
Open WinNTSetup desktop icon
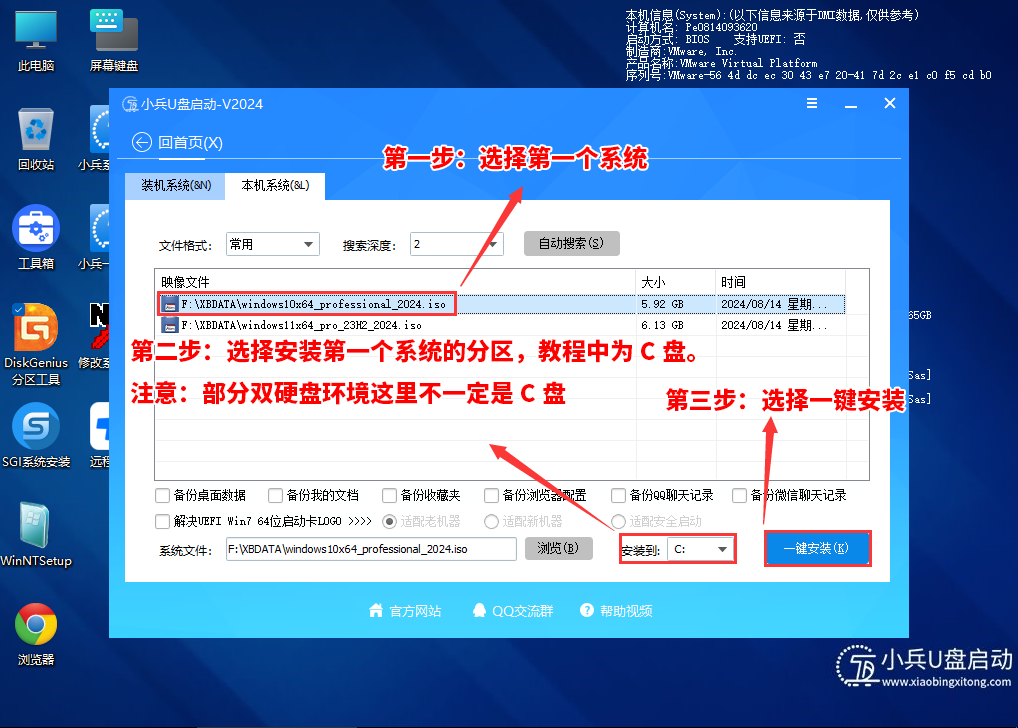tap(36, 534)
